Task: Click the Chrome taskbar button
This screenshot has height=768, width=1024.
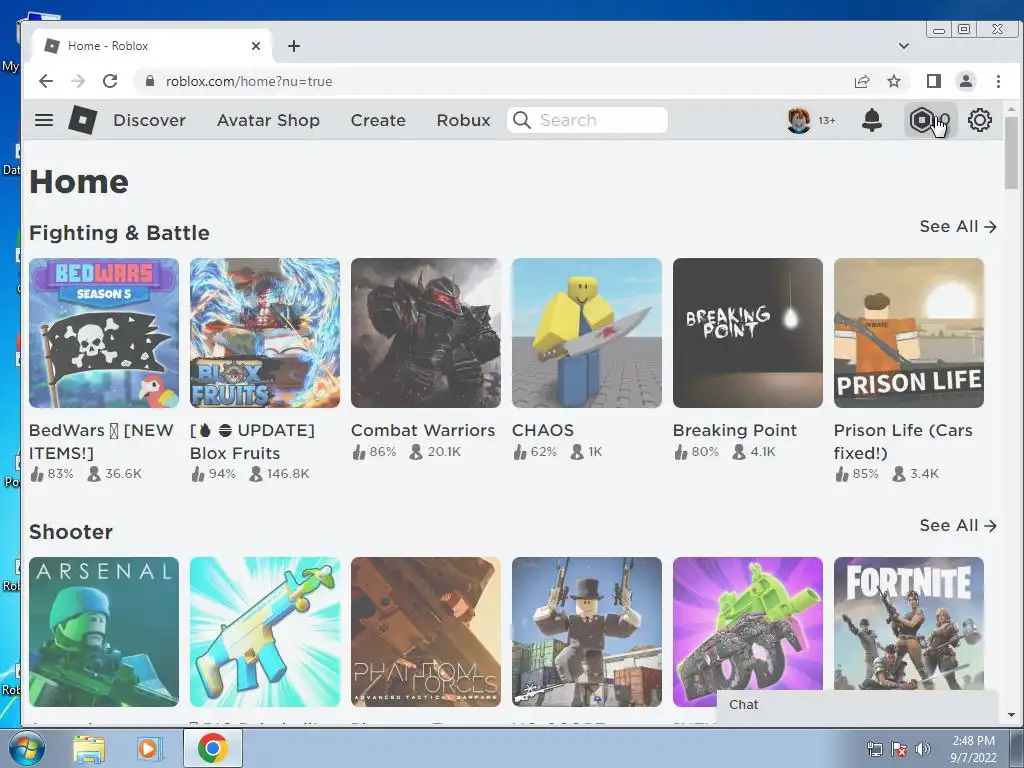Action: point(212,748)
